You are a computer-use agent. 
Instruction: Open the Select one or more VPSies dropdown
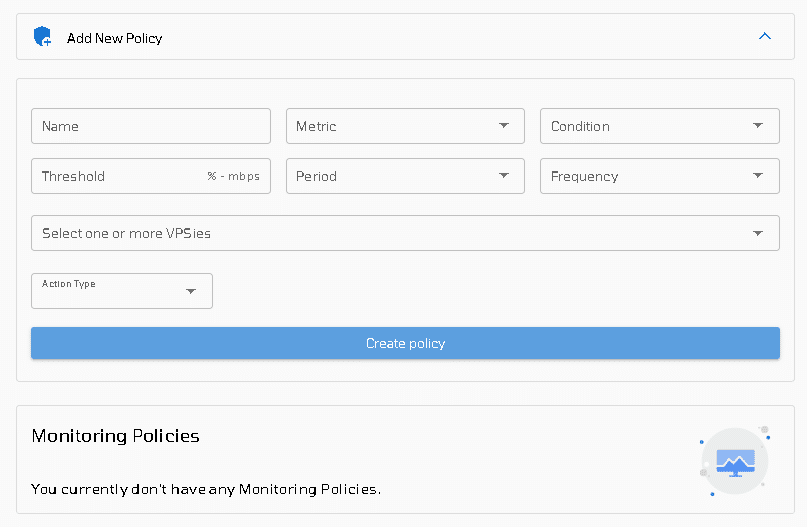pos(406,233)
